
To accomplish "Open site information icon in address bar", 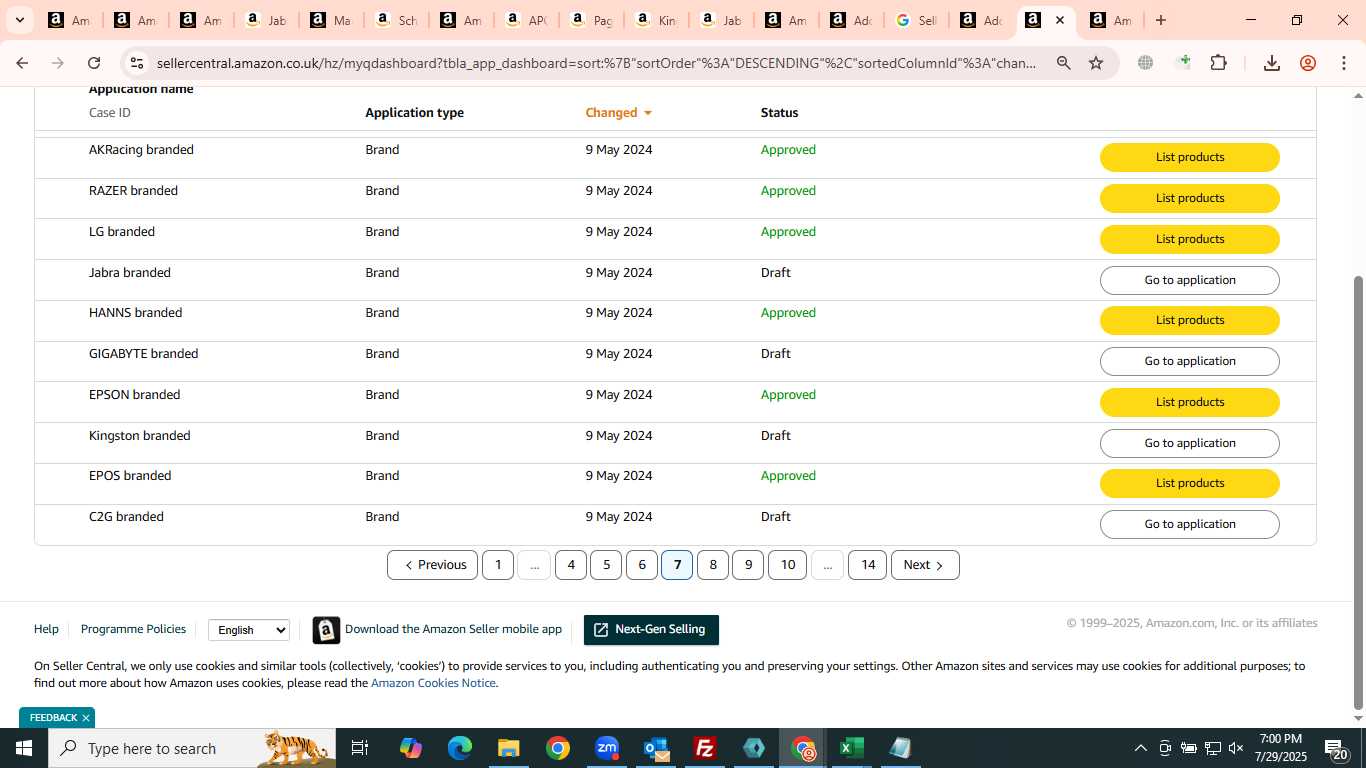I will pyautogui.click(x=137, y=63).
